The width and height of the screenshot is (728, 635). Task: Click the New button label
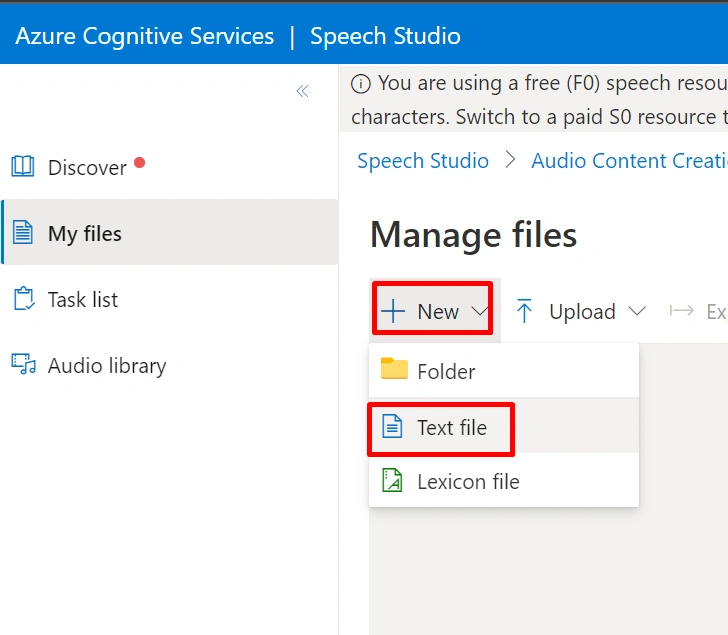coord(438,311)
